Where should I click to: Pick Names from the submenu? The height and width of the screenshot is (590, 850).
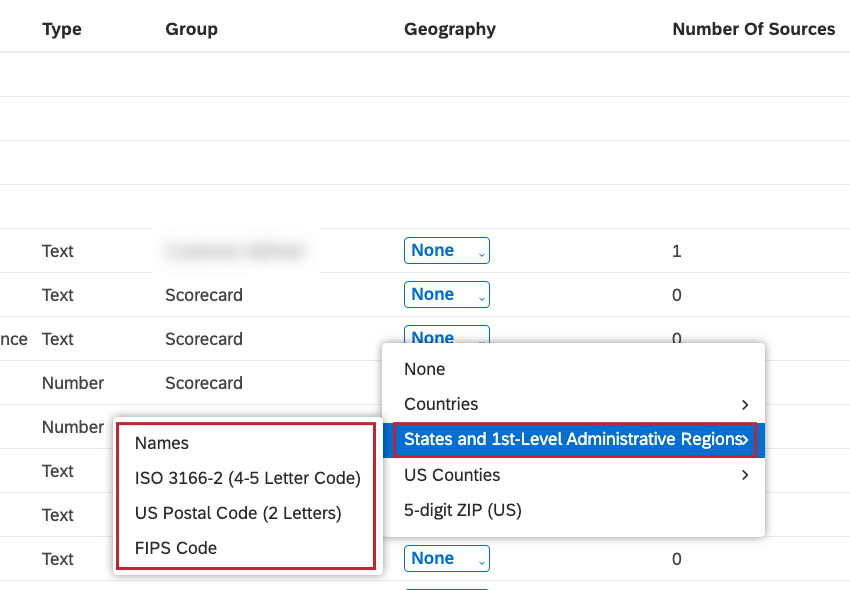click(x=161, y=443)
